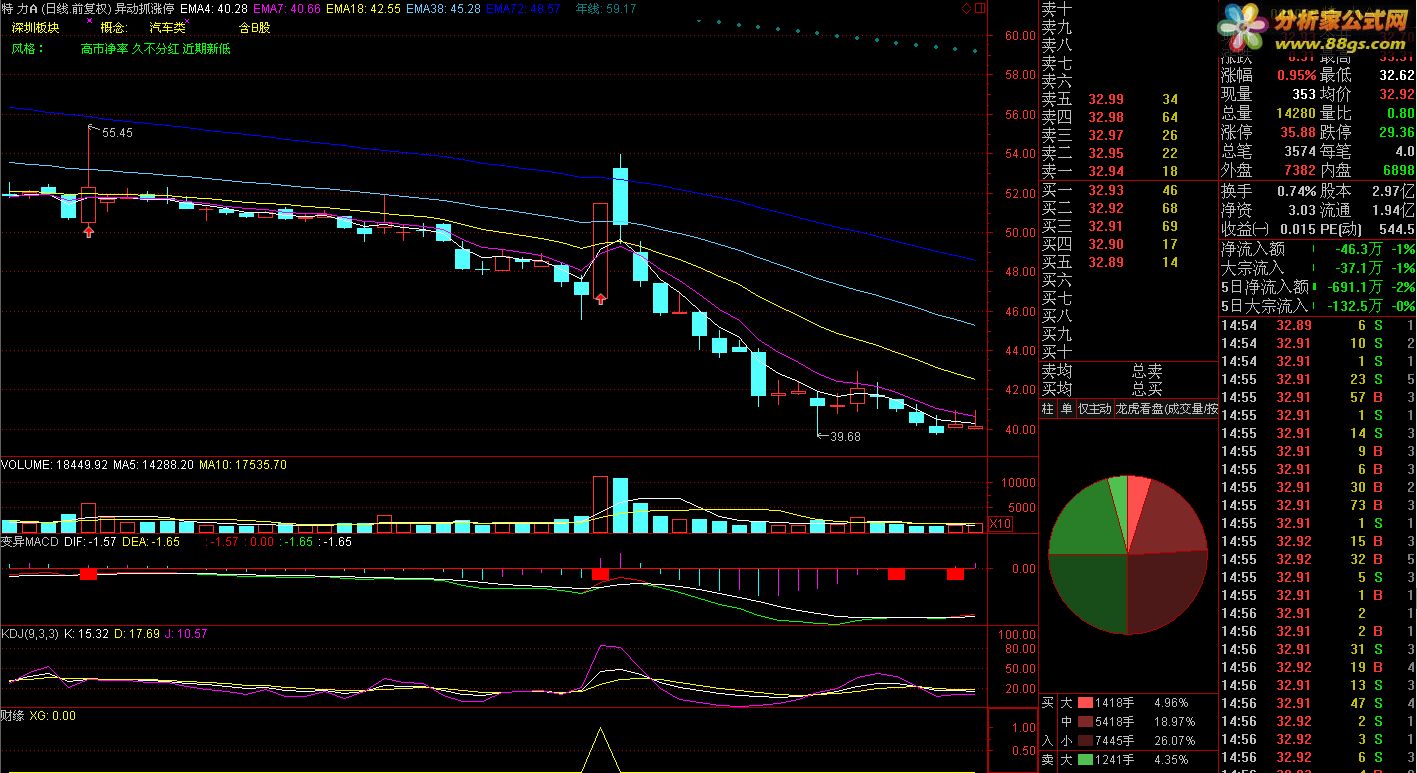Select the 单 display tab
This screenshot has height=773, width=1417.
1066,409
